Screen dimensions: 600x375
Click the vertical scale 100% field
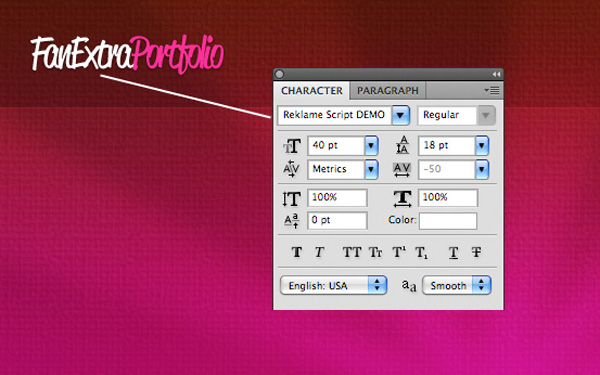click(x=337, y=198)
